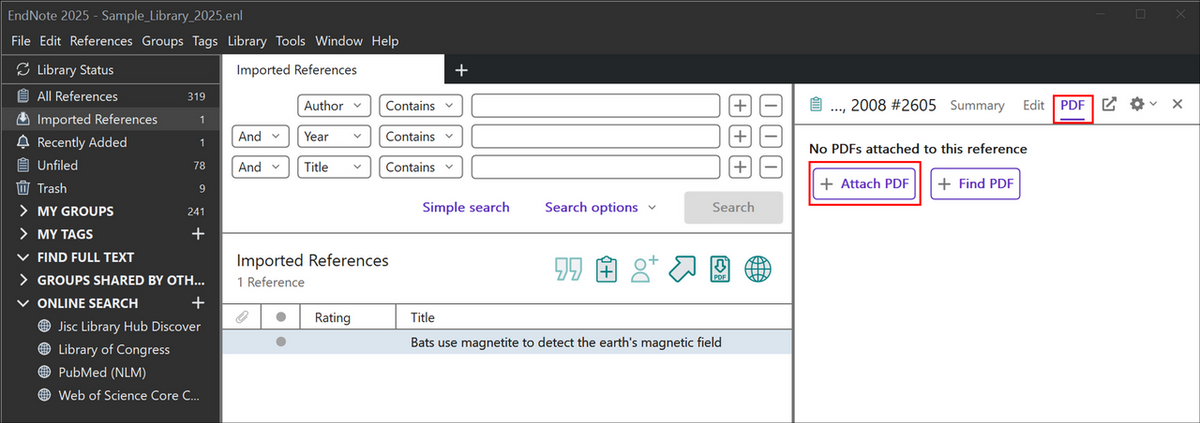Add search row after Author field

point(739,106)
